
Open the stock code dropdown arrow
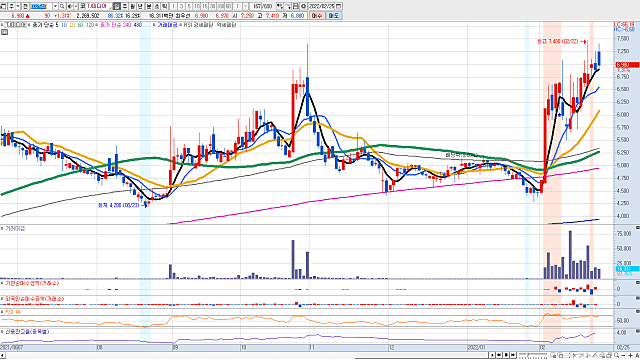pos(55,7)
